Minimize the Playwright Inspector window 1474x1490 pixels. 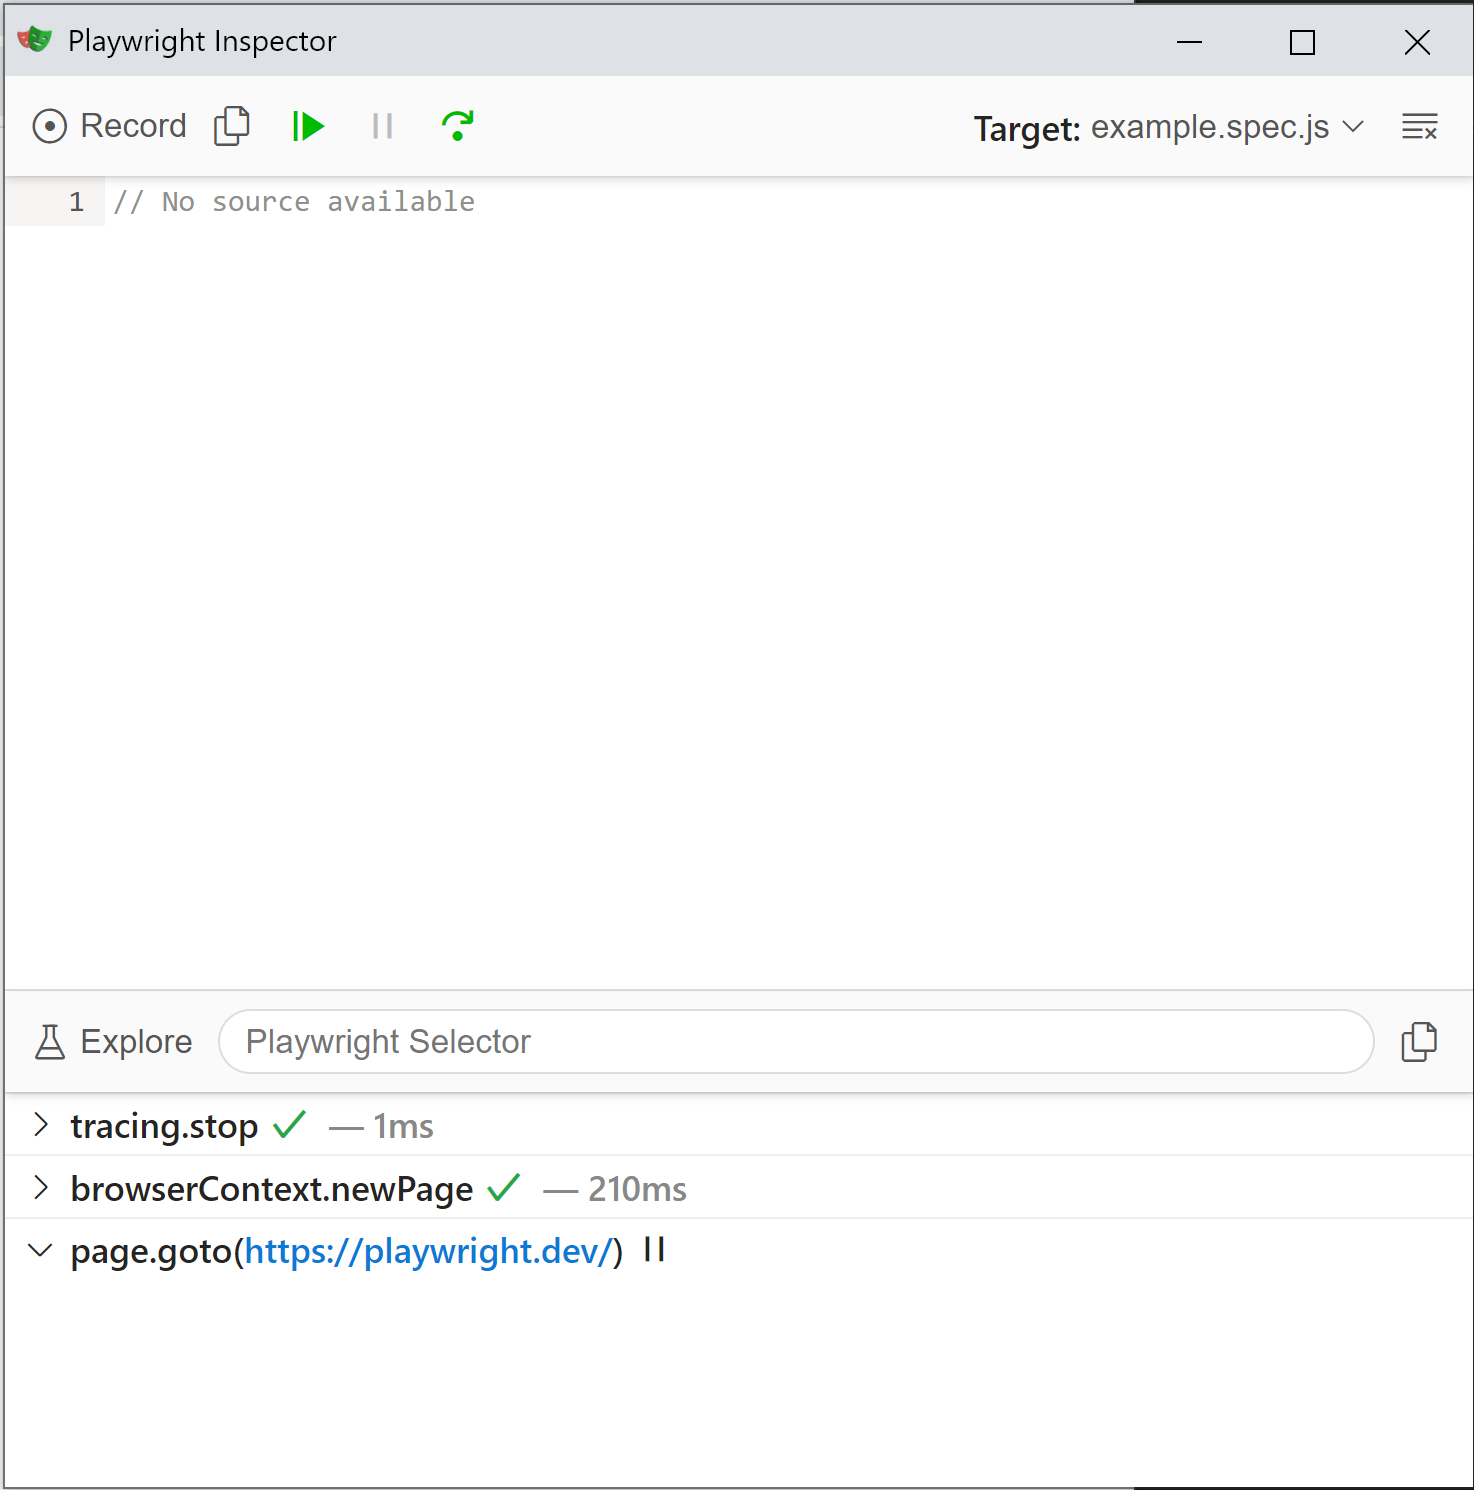tap(1189, 42)
